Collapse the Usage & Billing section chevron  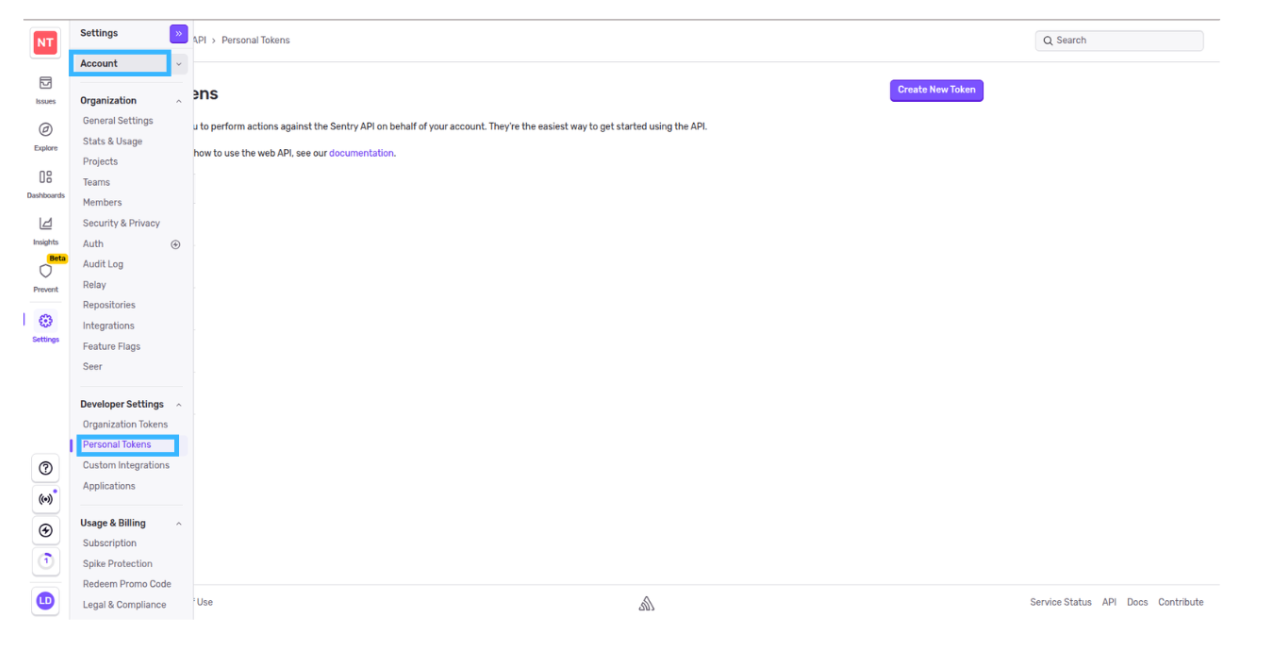click(x=179, y=523)
